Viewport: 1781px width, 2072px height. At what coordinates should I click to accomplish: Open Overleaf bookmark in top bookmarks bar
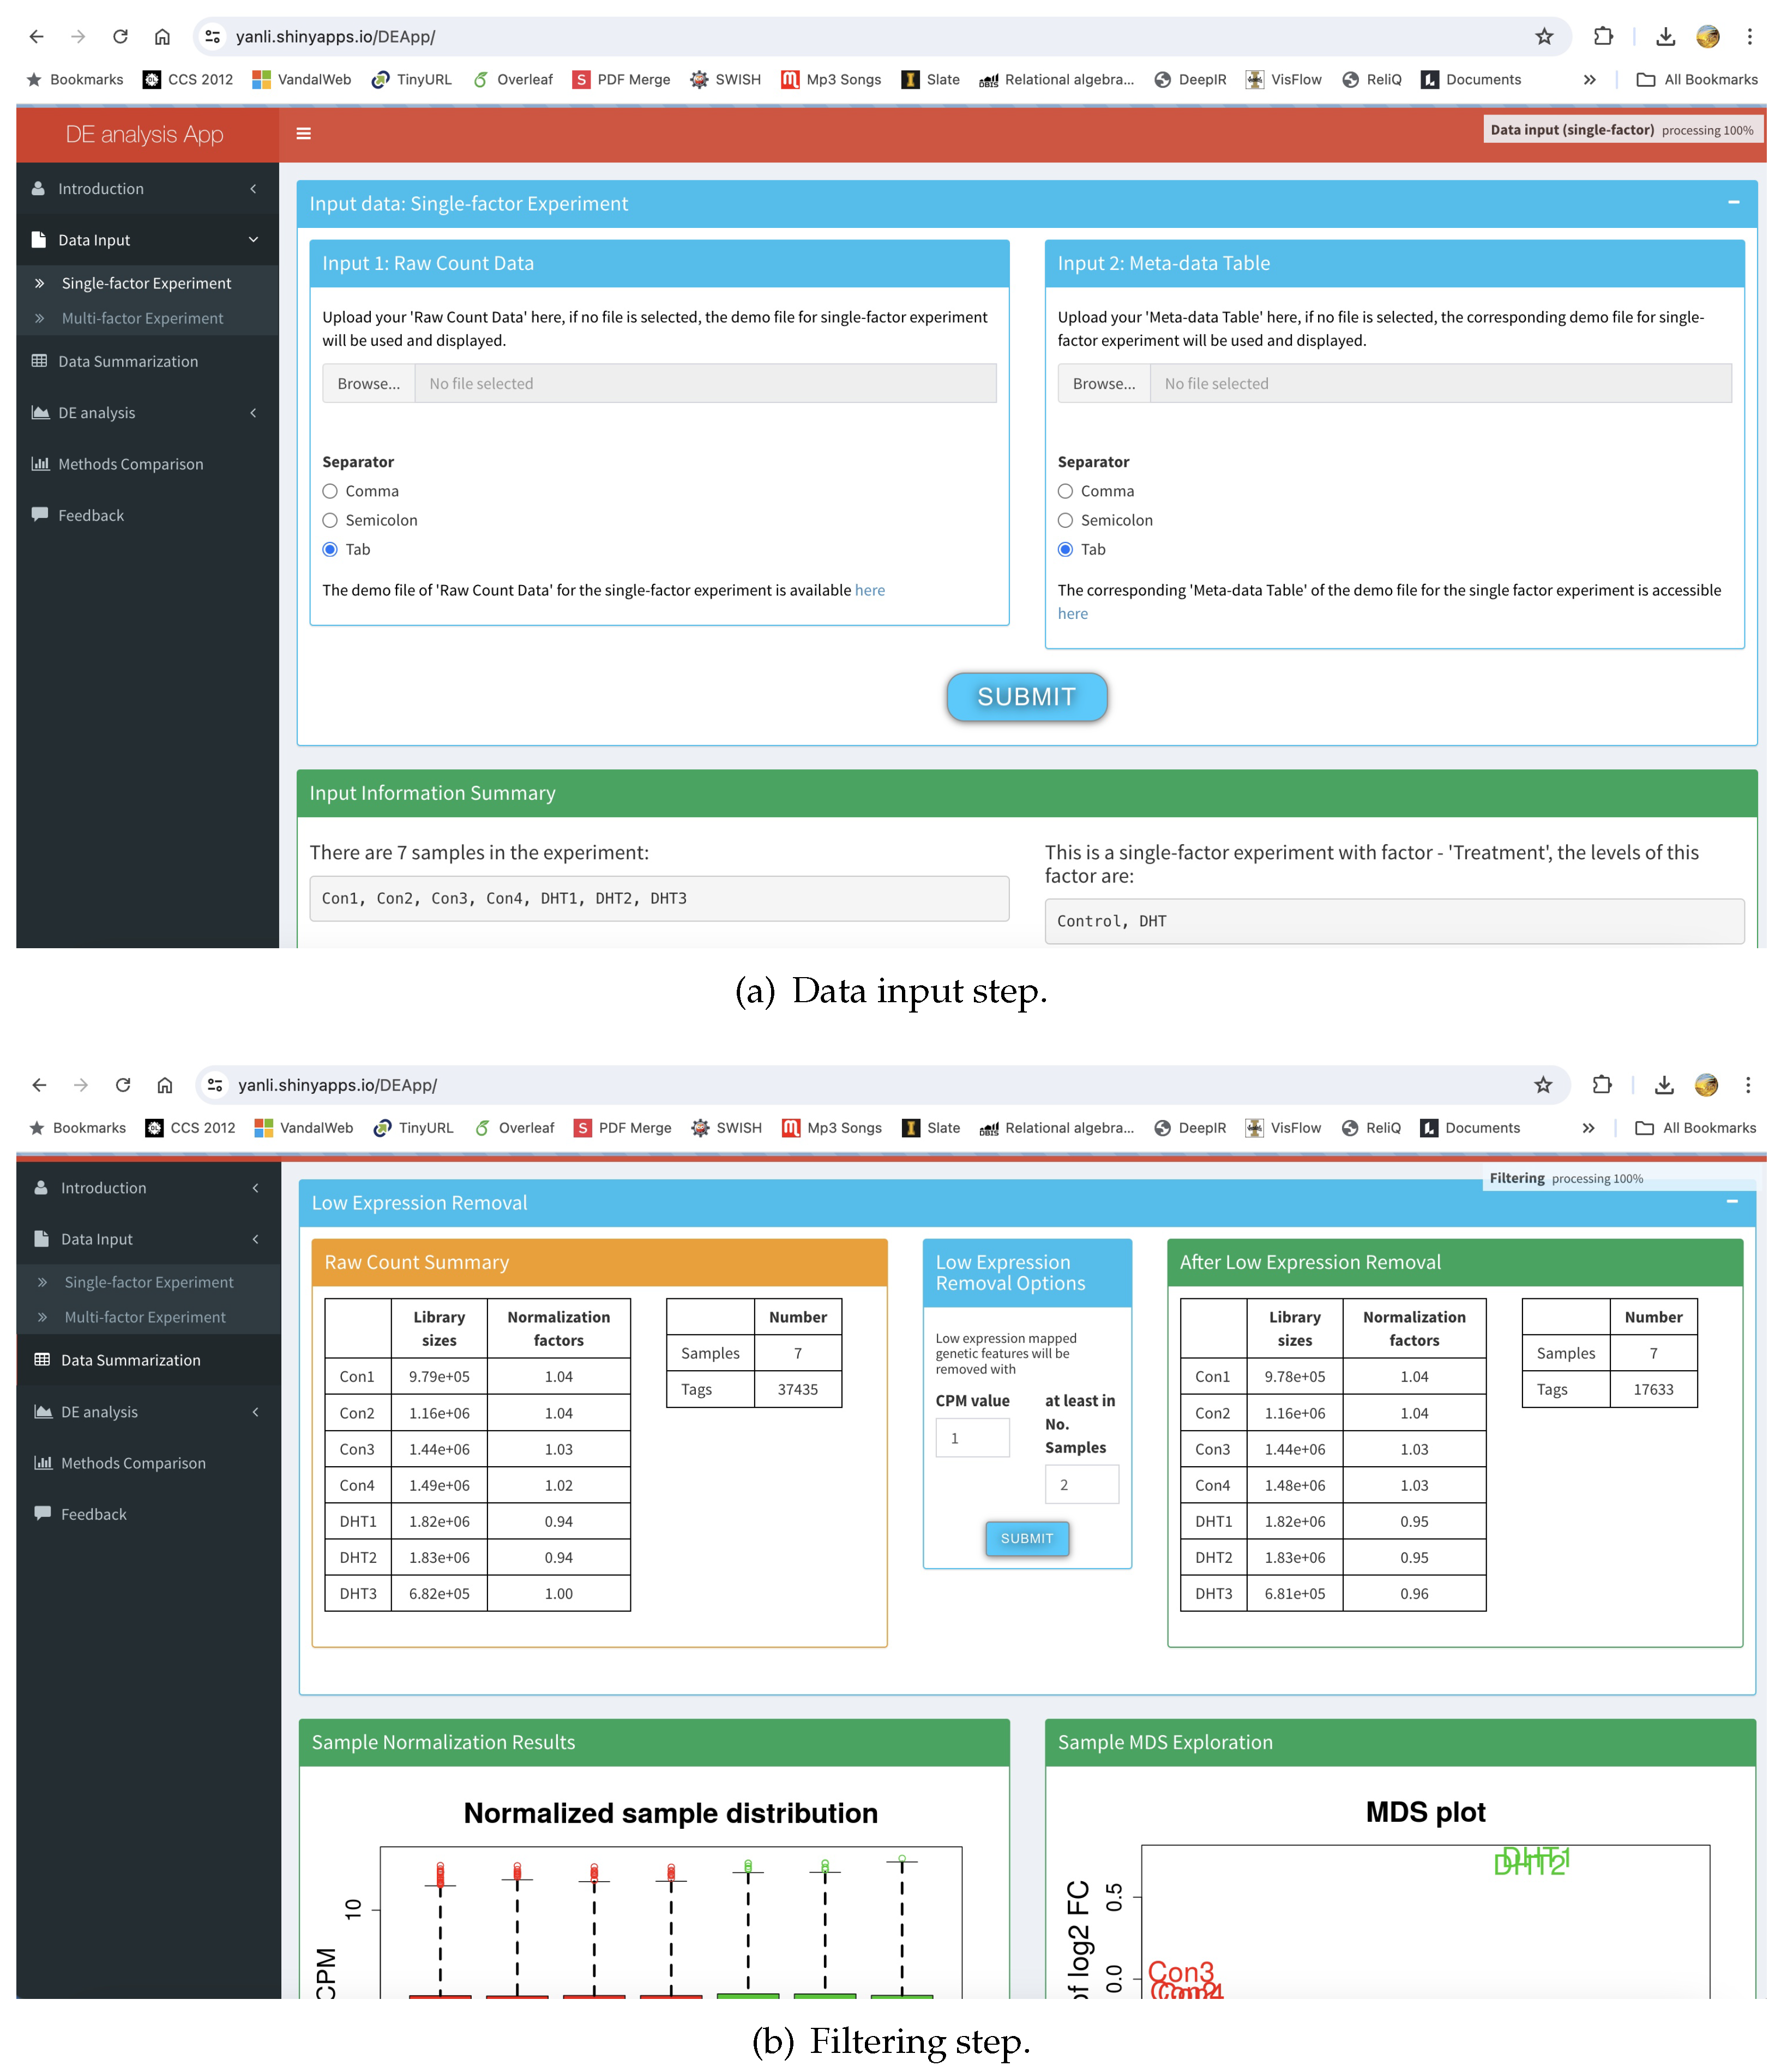pyautogui.click(x=513, y=80)
